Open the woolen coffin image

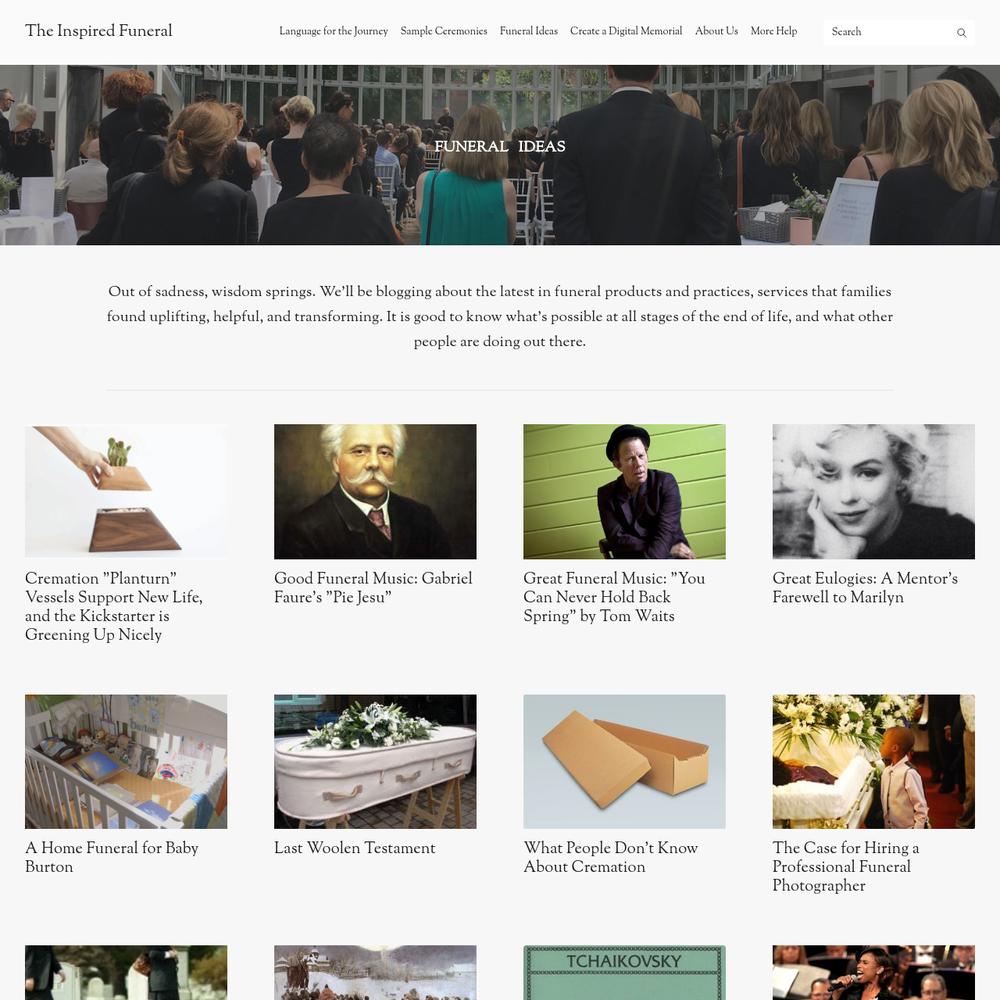coord(375,761)
